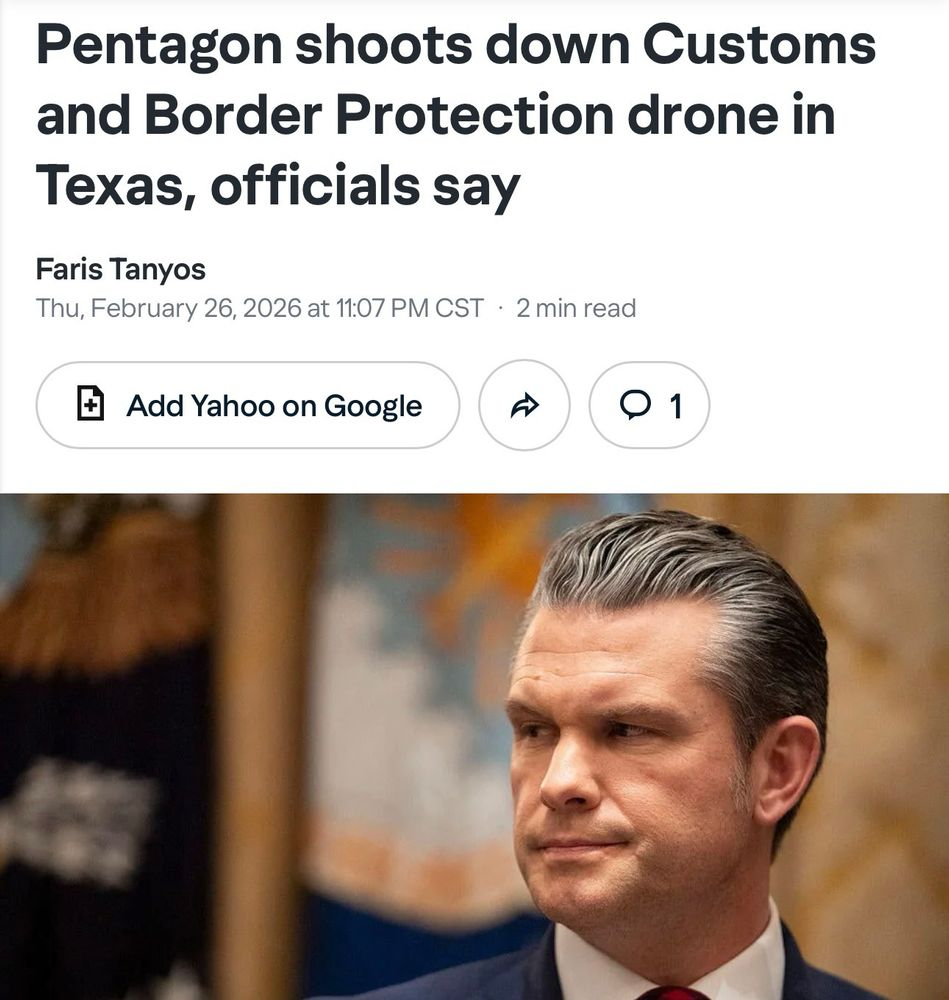The height and width of the screenshot is (1000, 949).
Task: Open comments via the speech bubble icon
Action: 635,405
